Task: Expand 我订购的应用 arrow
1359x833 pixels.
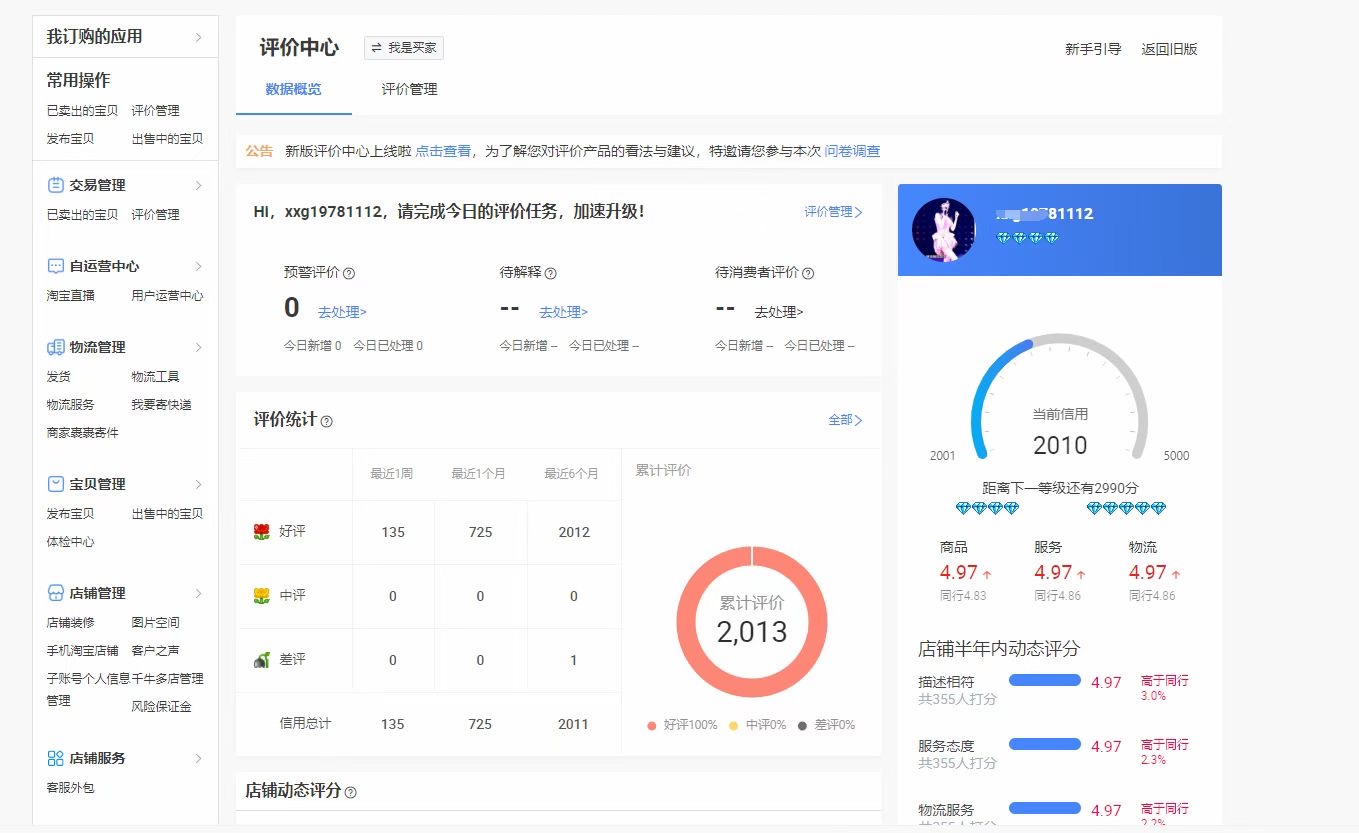Action: [x=198, y=37]
